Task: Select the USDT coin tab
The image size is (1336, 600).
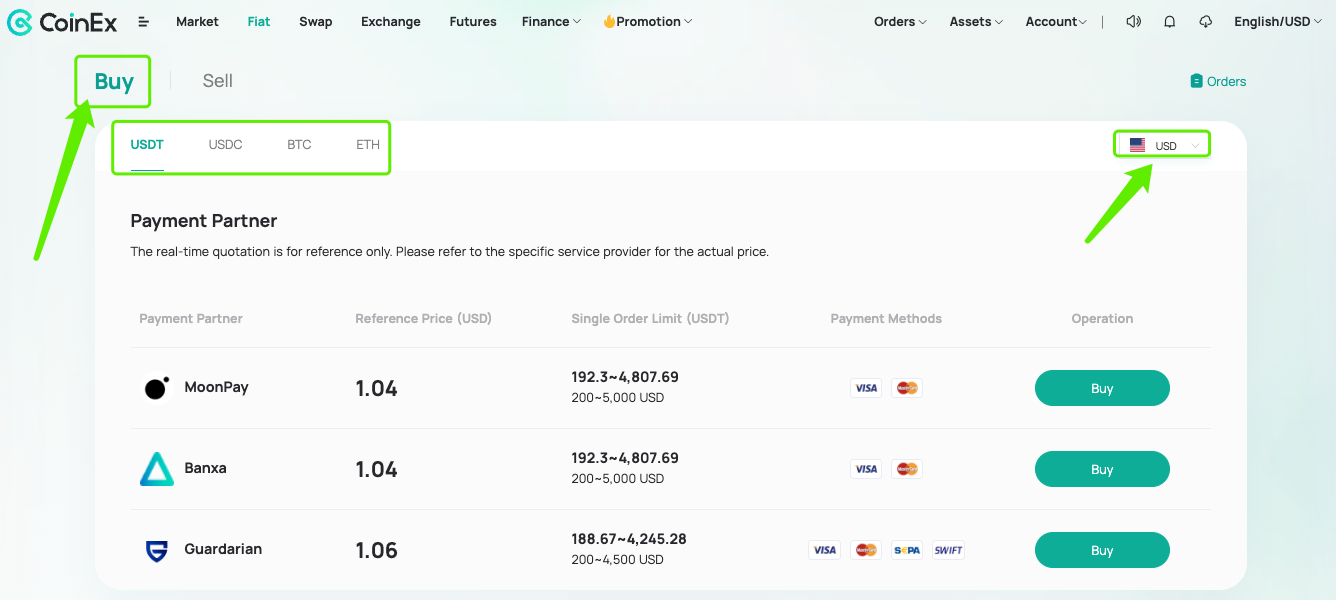Action: pyautogui.click(x=147, y=145)
